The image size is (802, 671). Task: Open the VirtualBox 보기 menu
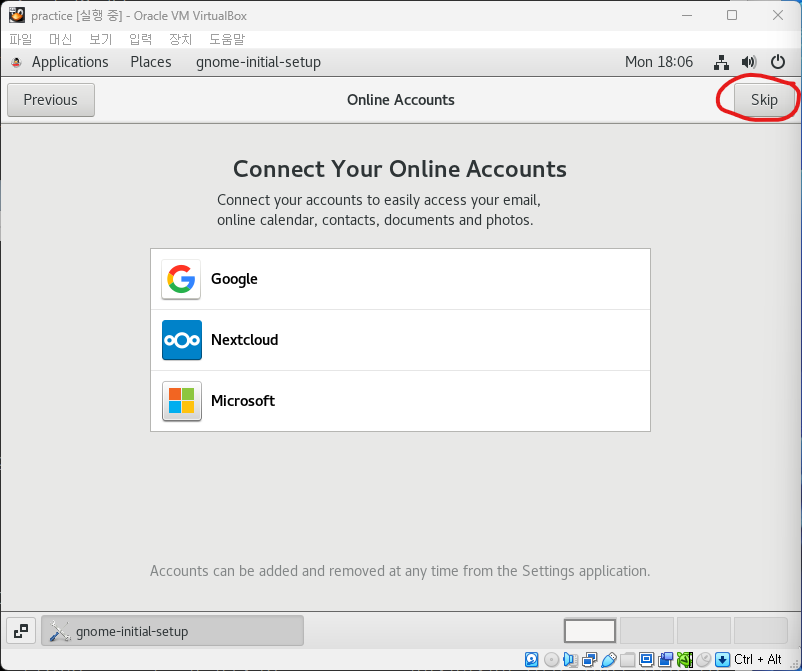click(x=100, y=39)
